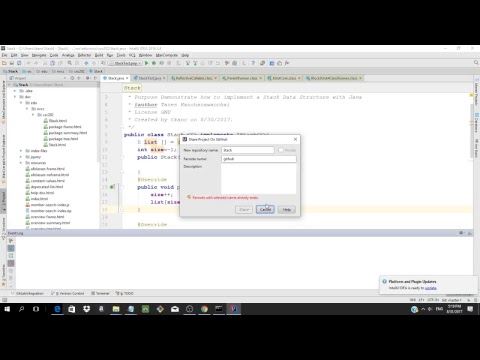The height and width of the screenshot is (360, 480).
Task: Expand the .idea folder in project tree
Action: 15,91
